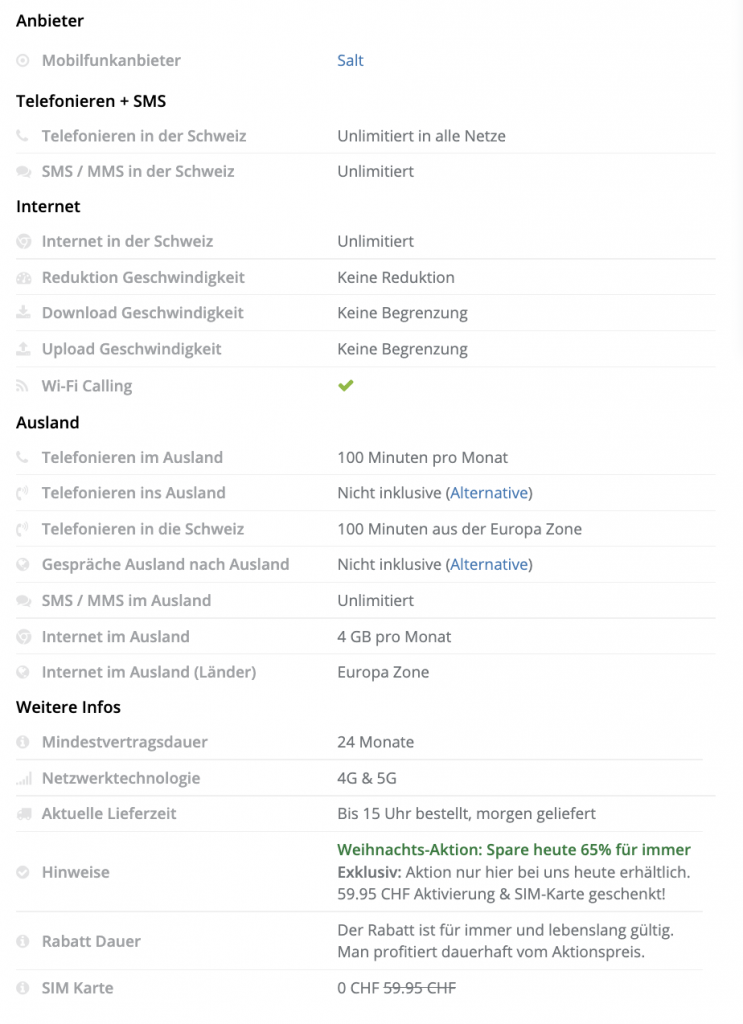Open the Alternative link for Gespräche Ausland nach Ausland

(x=489, y=565)
